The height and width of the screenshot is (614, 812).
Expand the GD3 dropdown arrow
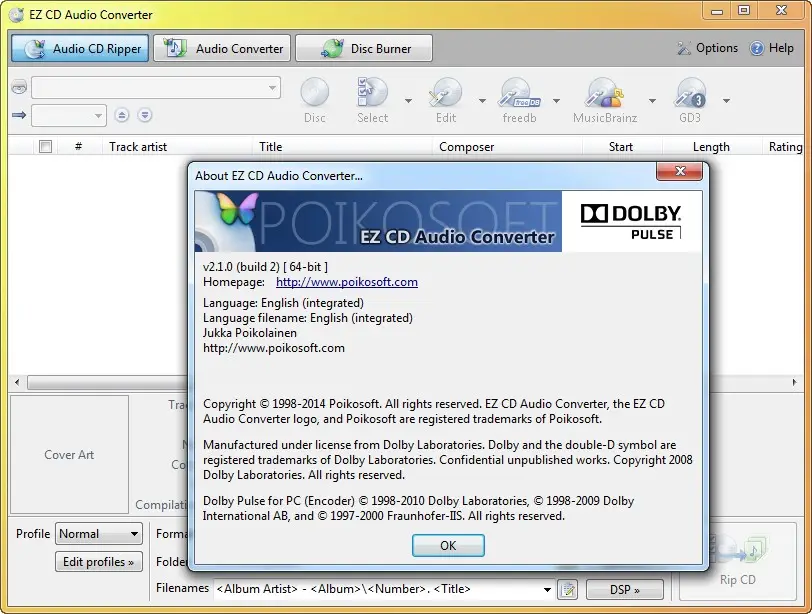point(727,100)
